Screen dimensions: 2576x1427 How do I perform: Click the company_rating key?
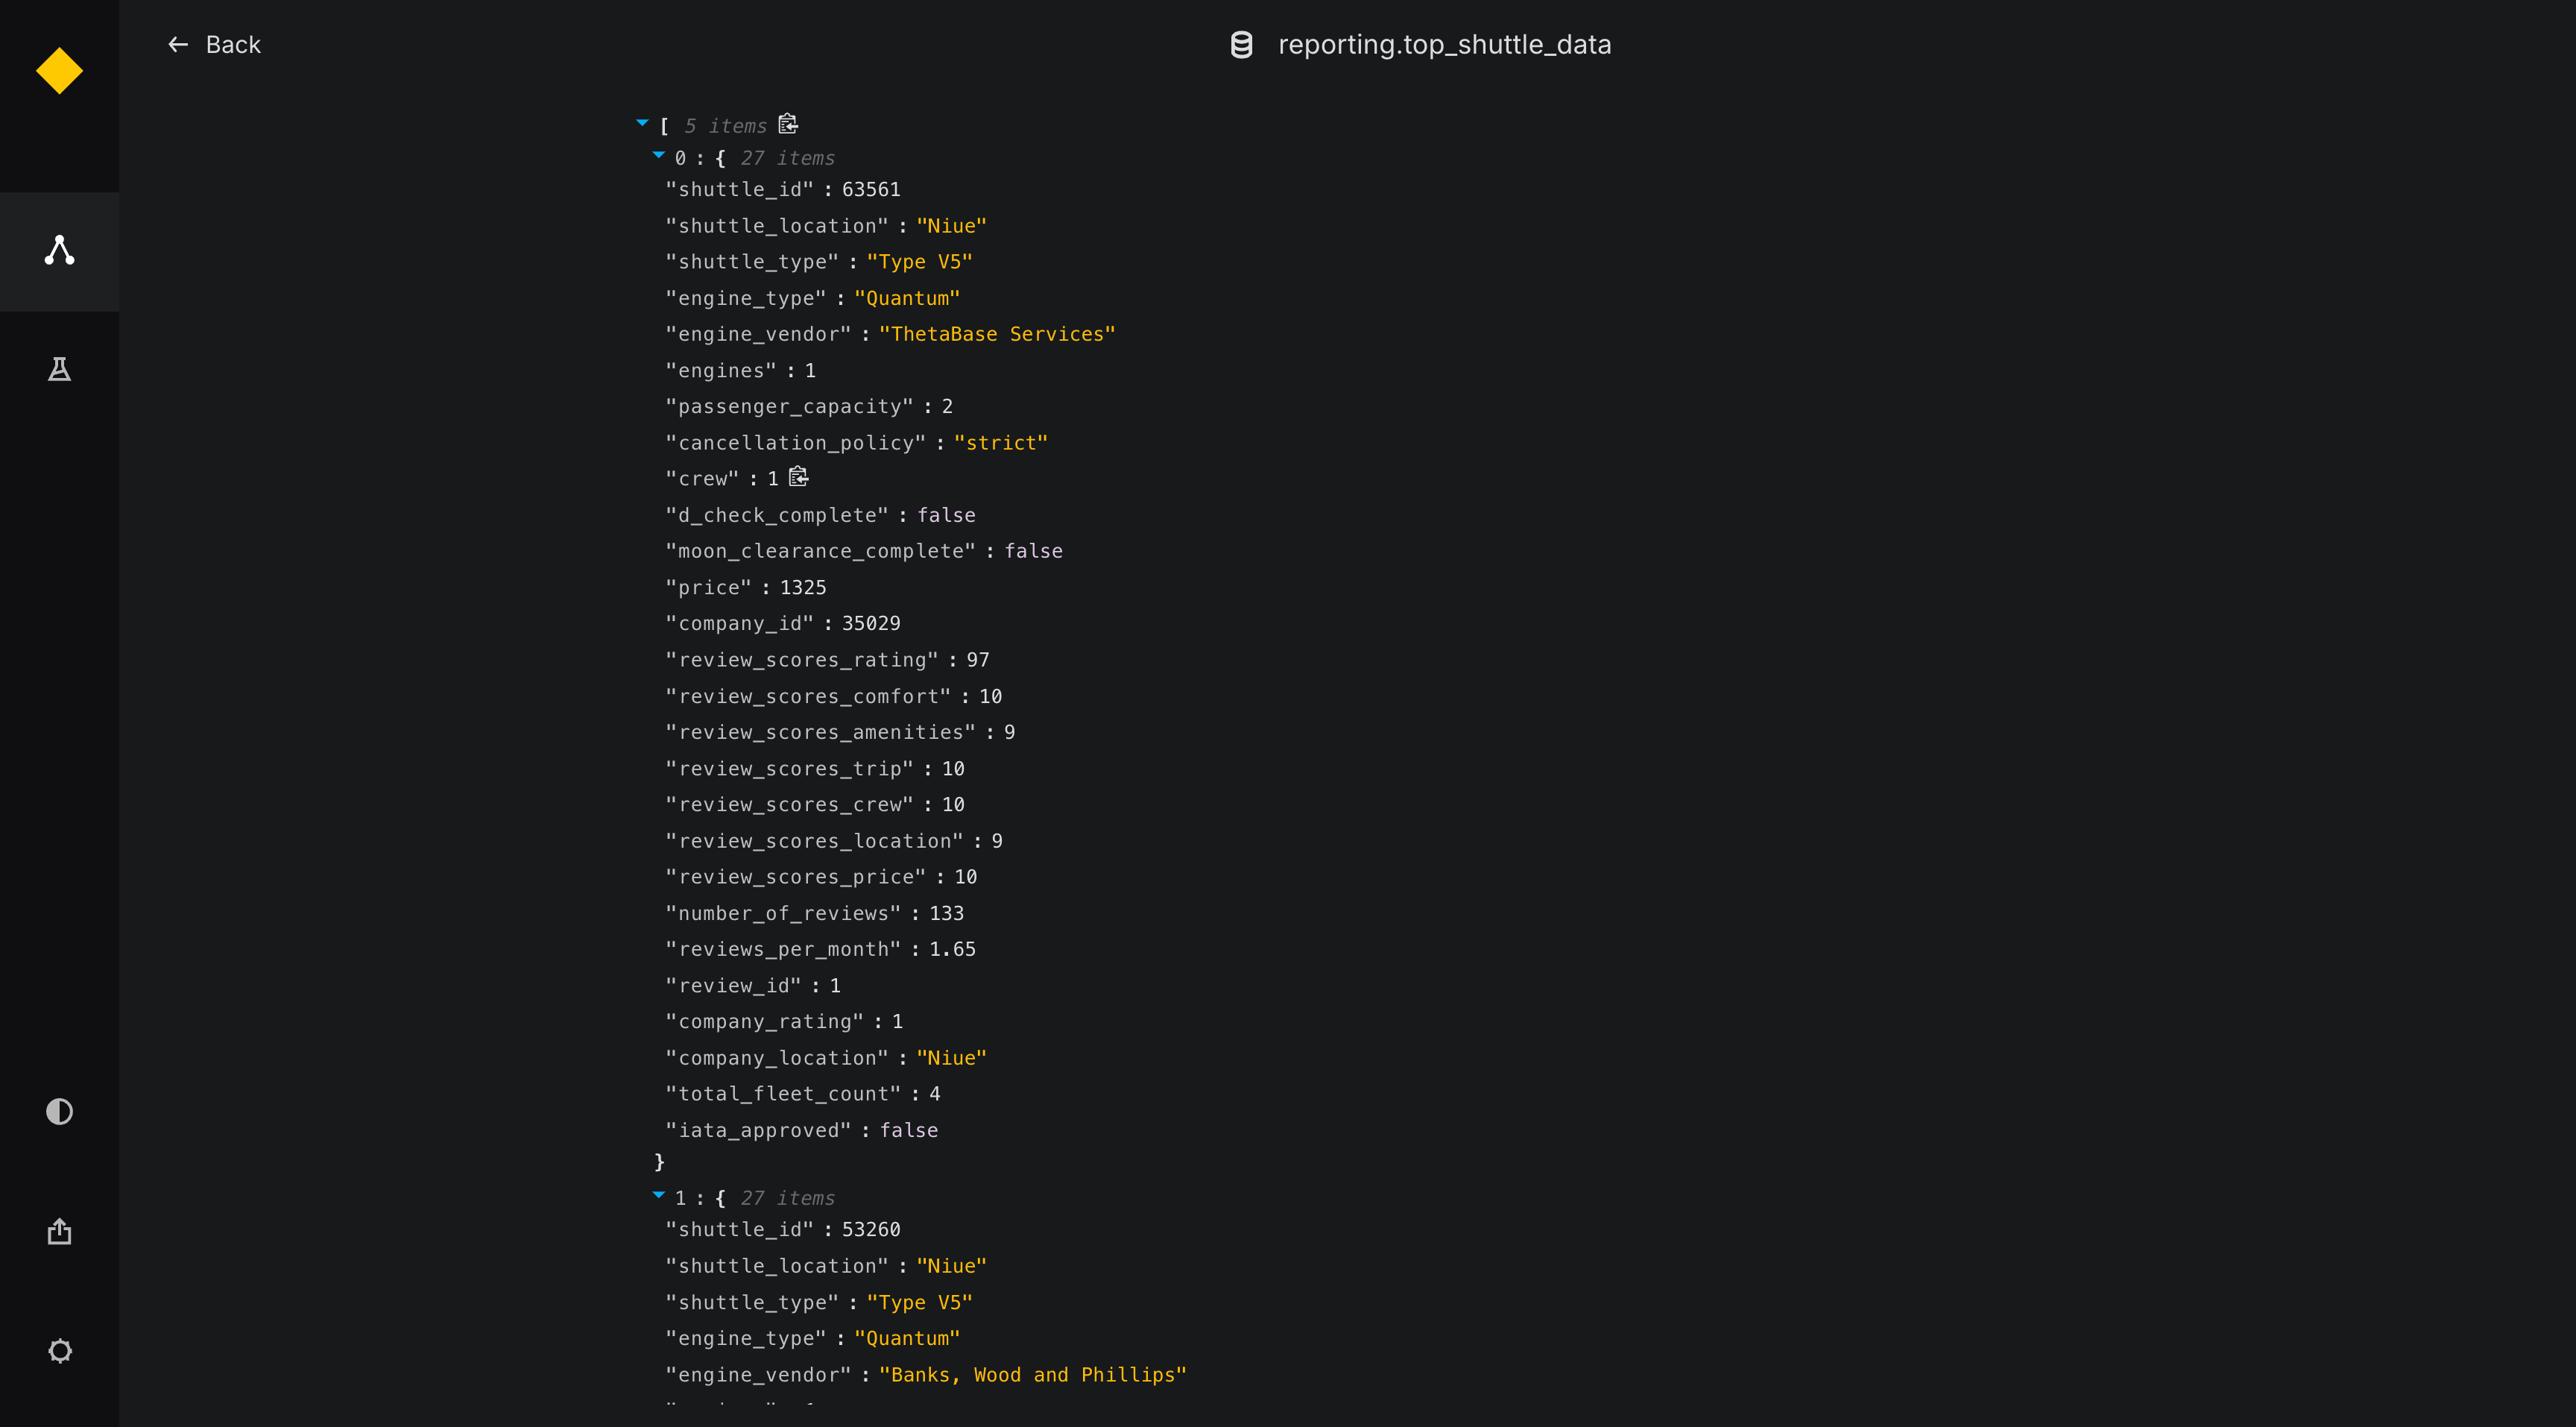[765, 1021]
